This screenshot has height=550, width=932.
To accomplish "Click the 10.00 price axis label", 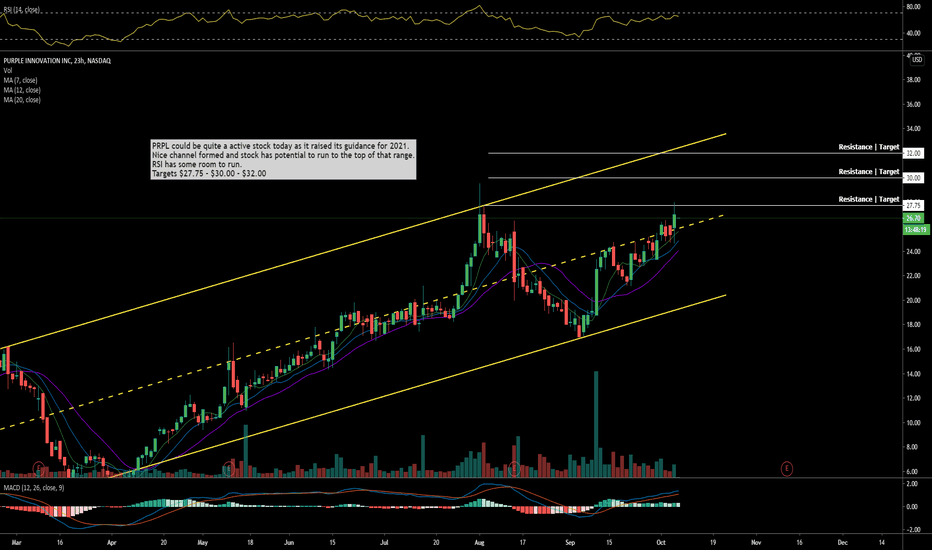I will (913, 423).
